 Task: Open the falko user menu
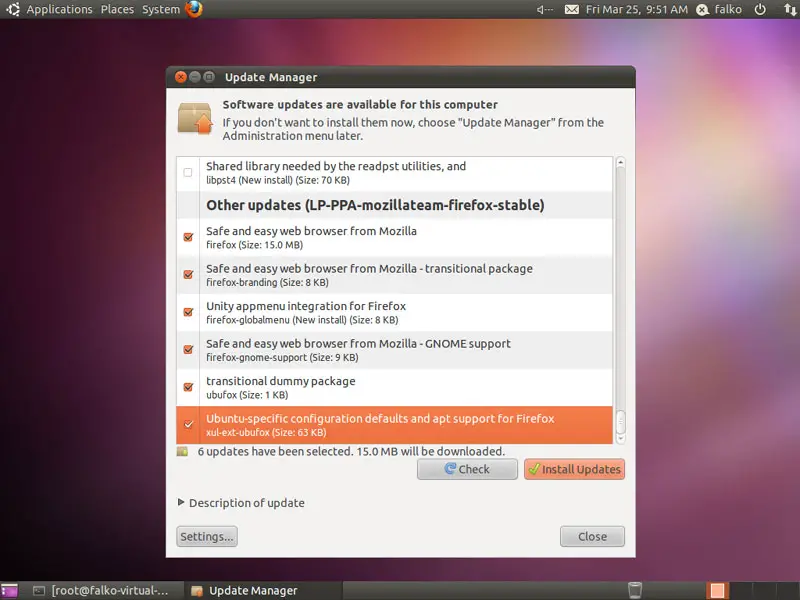tap(728, 9)
